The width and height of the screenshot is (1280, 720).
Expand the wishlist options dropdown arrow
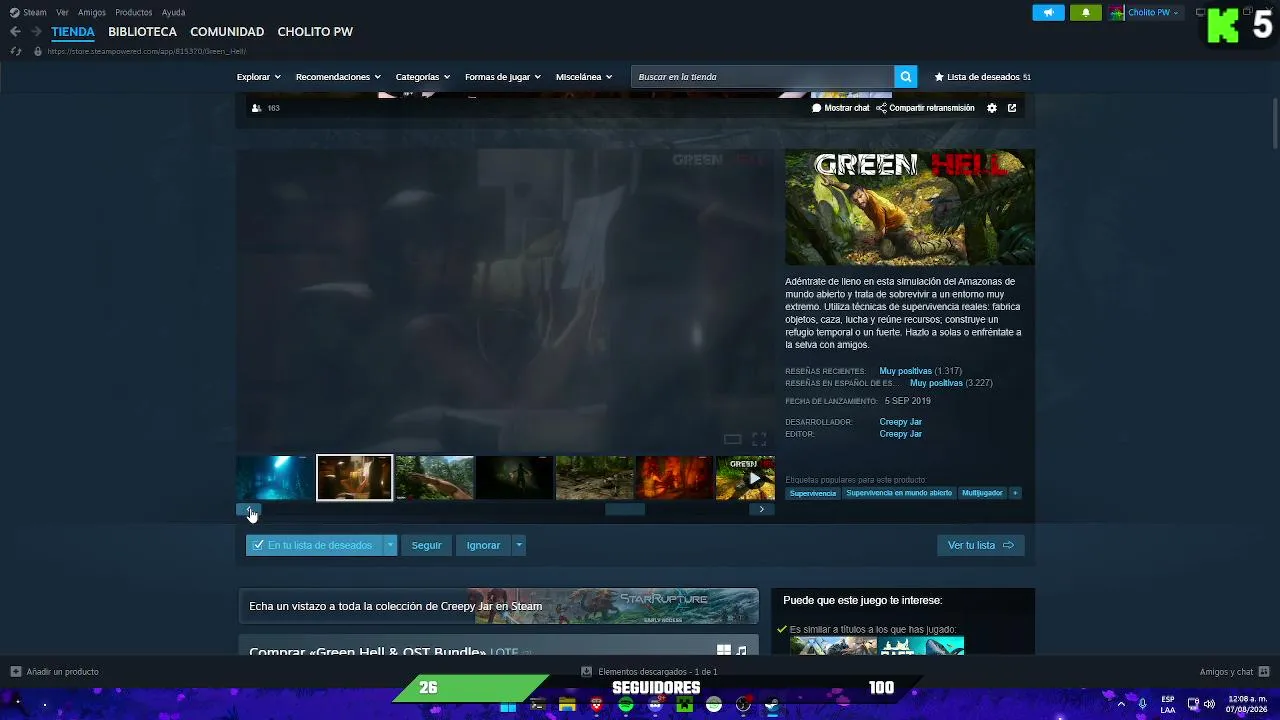pyautogui.click(x=391, y=545)
